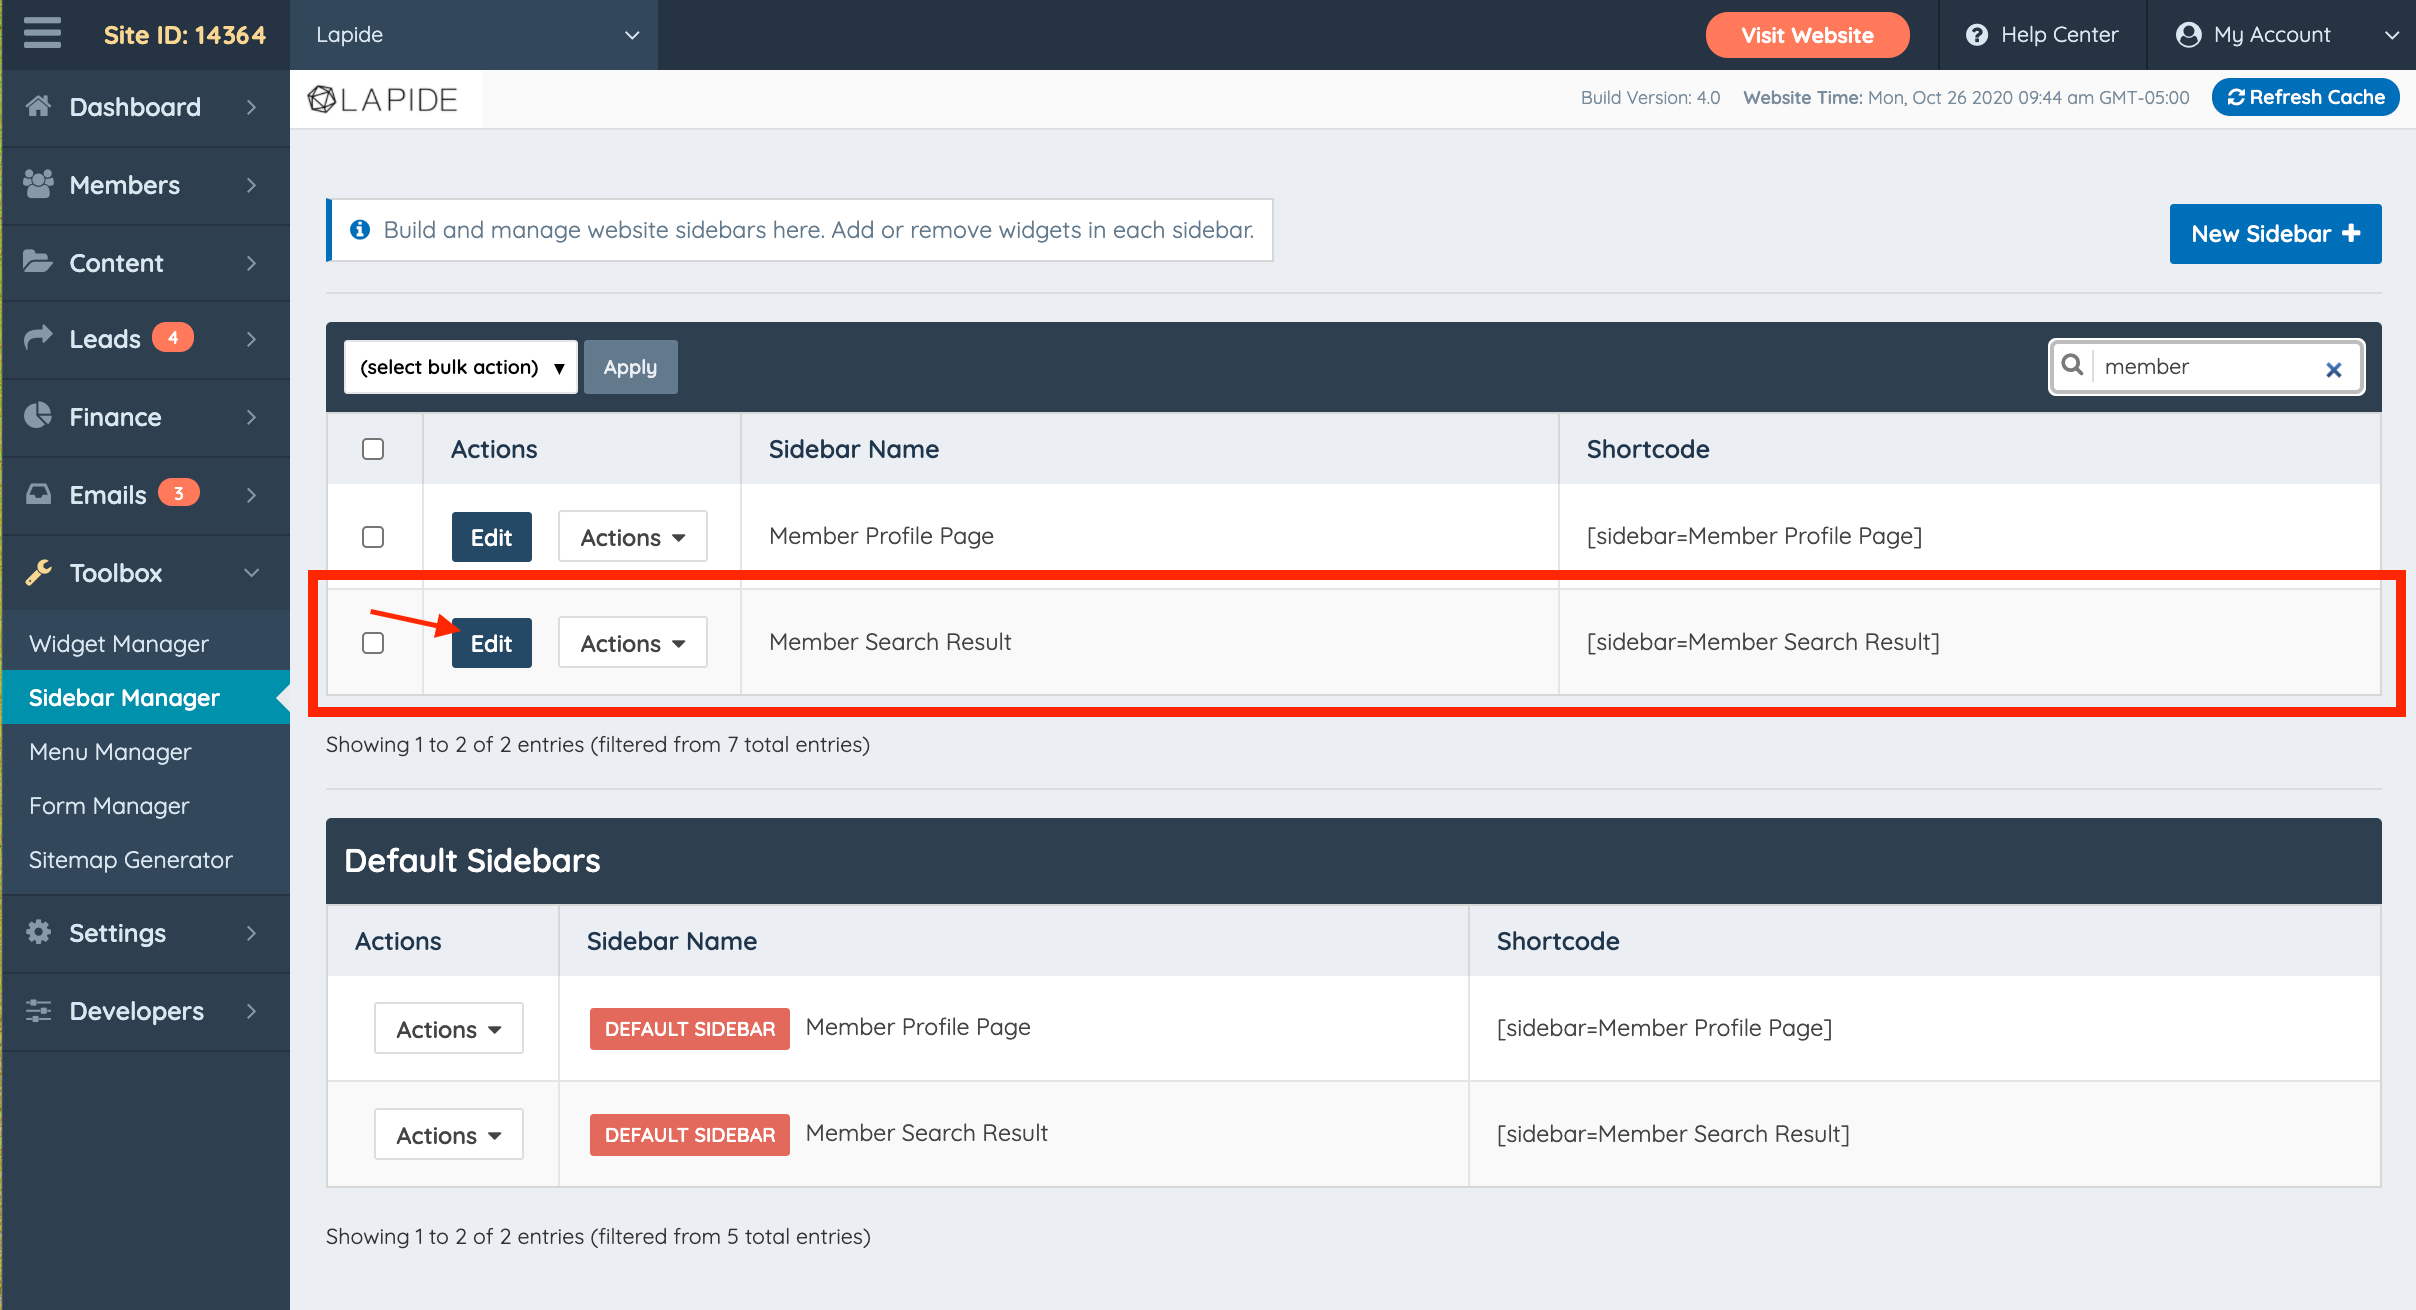Edit the Member Search Result sidebar
This screenshot has width=2416, height=1310.
coord(491,643)
